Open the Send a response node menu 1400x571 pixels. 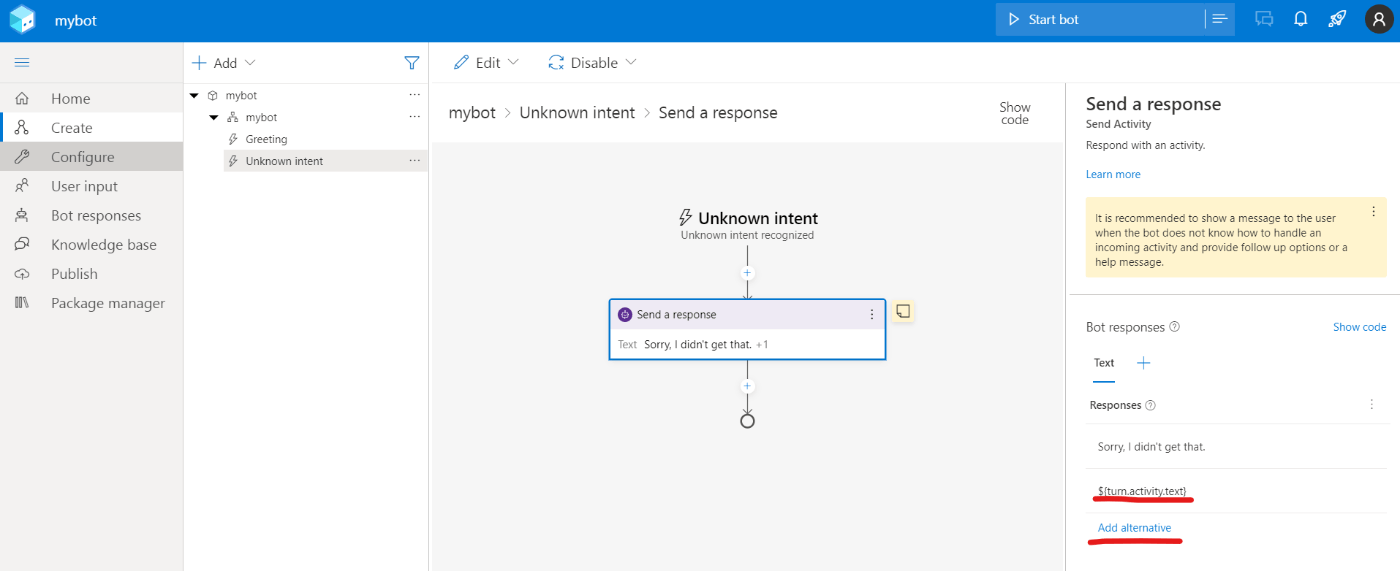coord(872,315)
